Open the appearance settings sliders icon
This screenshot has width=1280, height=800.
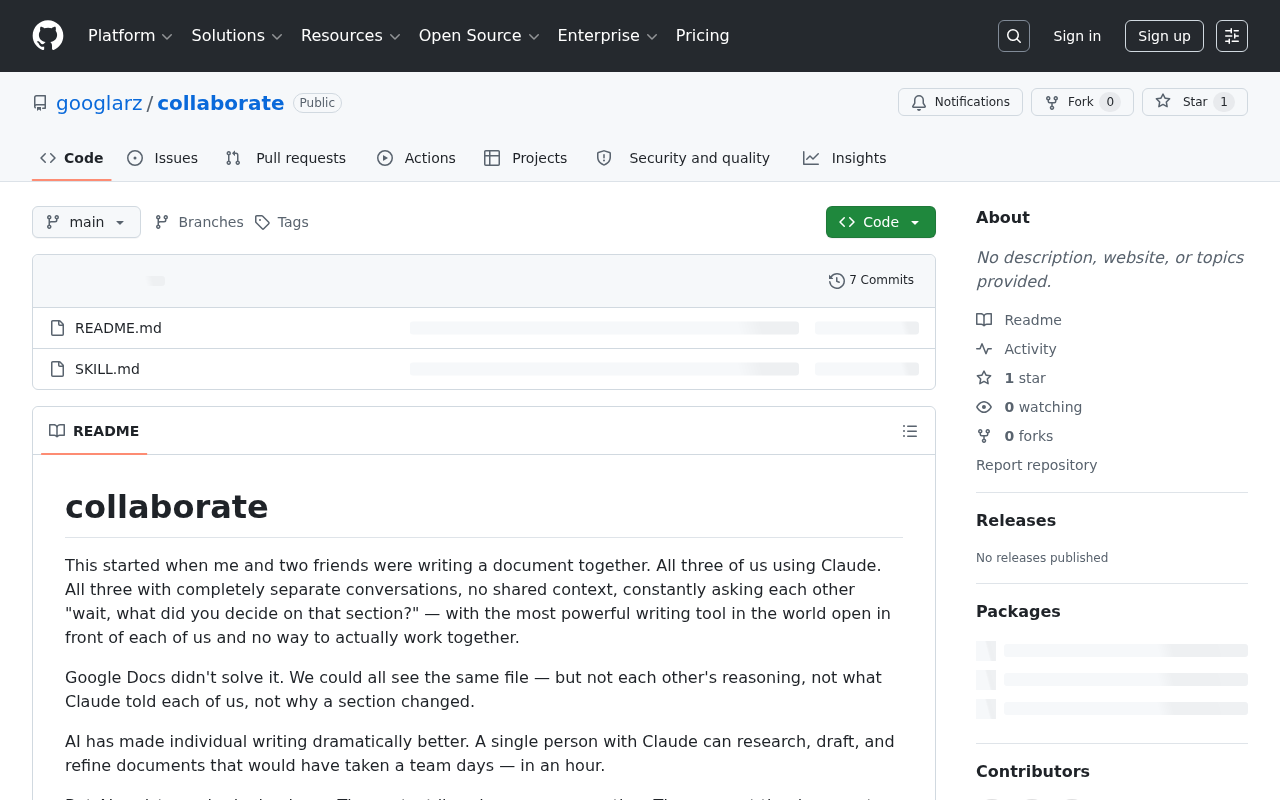point(1232,36)
